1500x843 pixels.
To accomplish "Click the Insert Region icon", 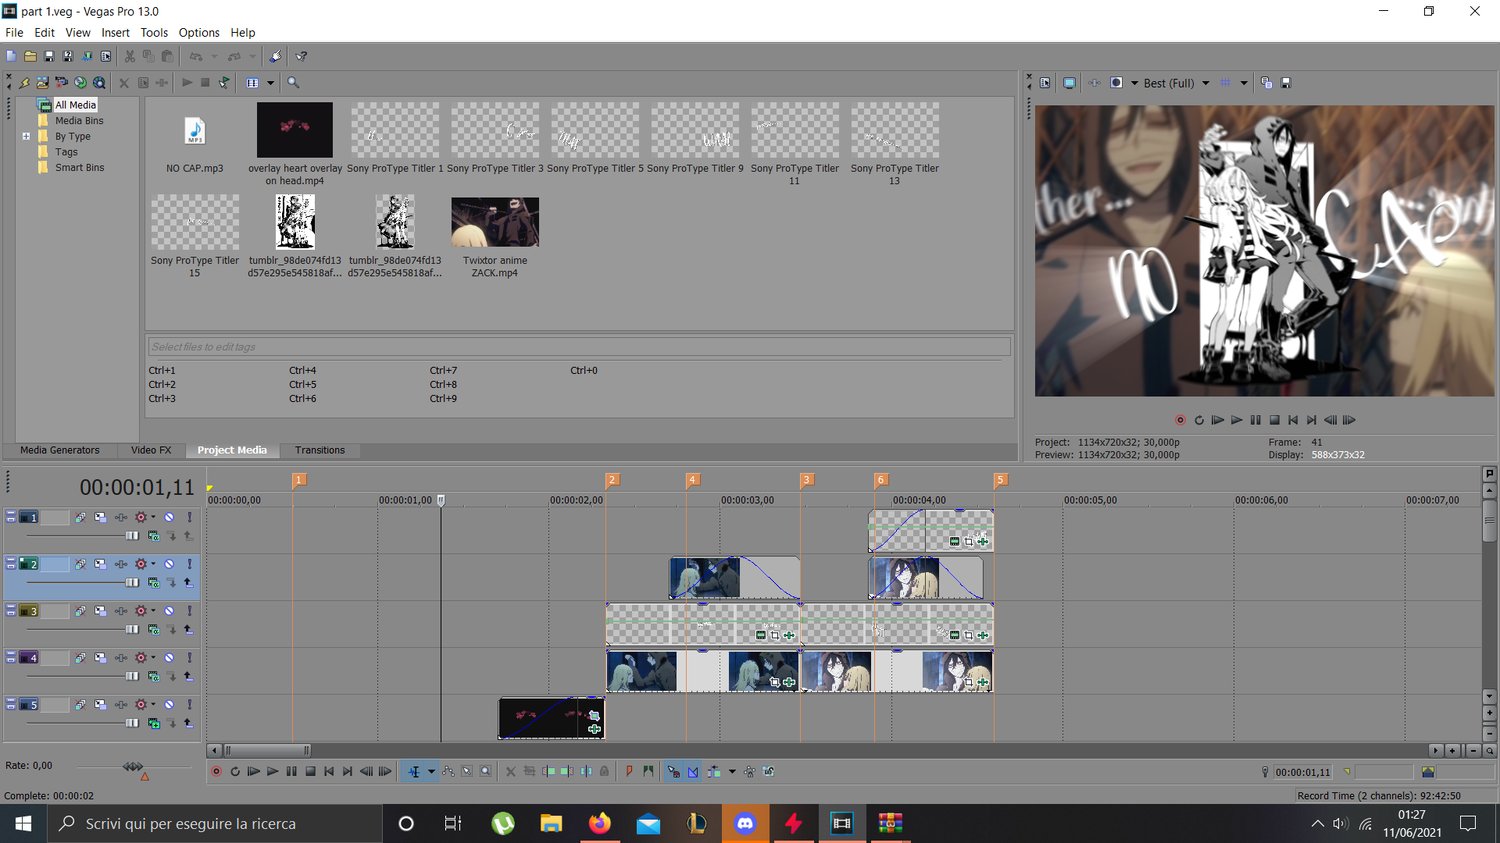I will tap(648, 771).
